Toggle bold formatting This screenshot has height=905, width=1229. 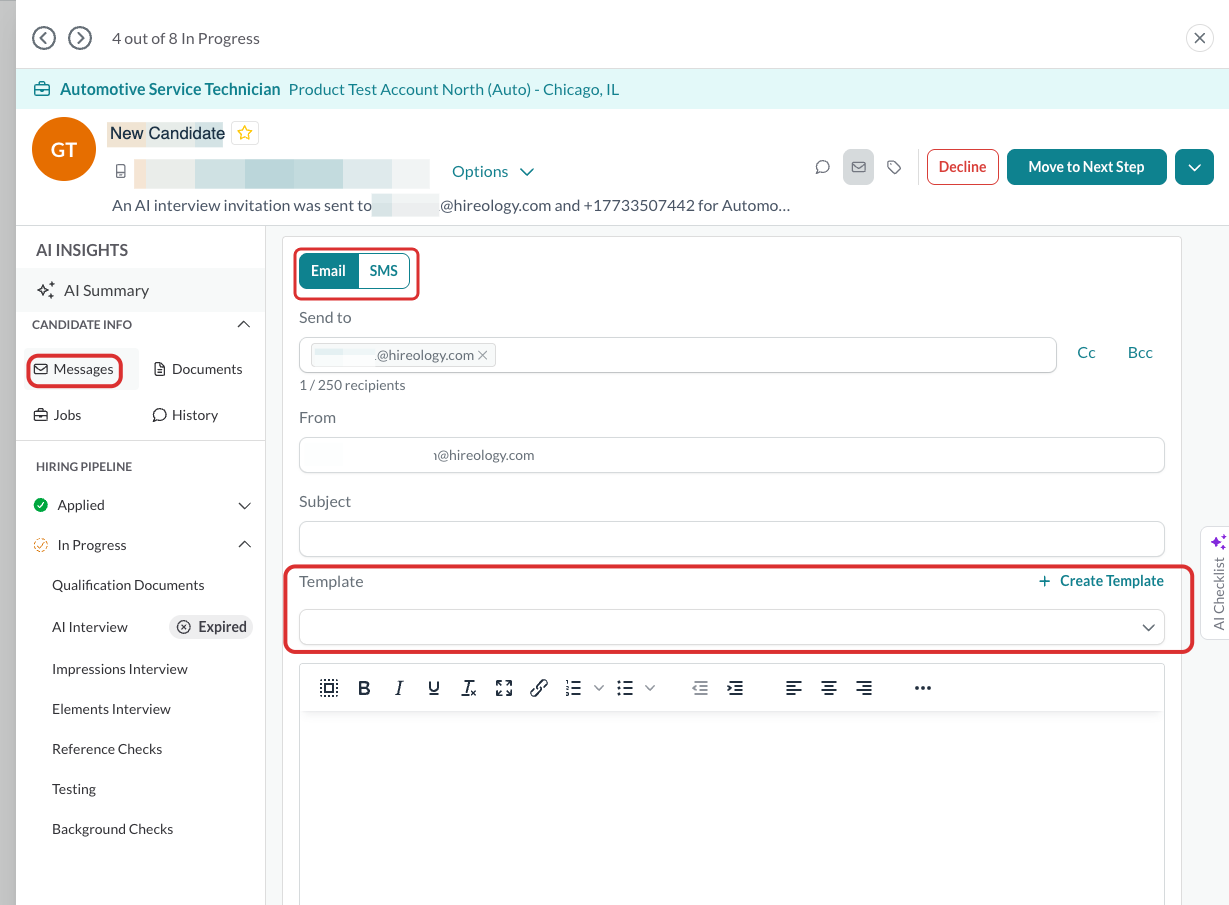pos(364,688)
